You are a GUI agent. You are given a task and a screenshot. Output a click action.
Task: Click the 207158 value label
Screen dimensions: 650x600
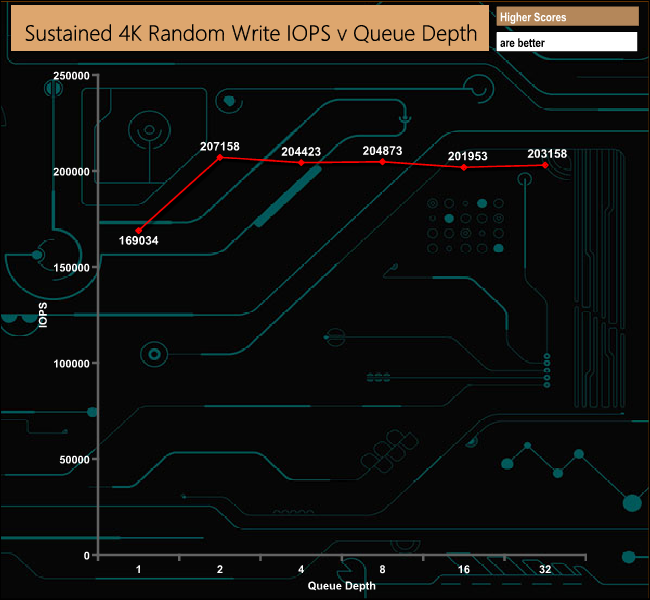point(220,146)
